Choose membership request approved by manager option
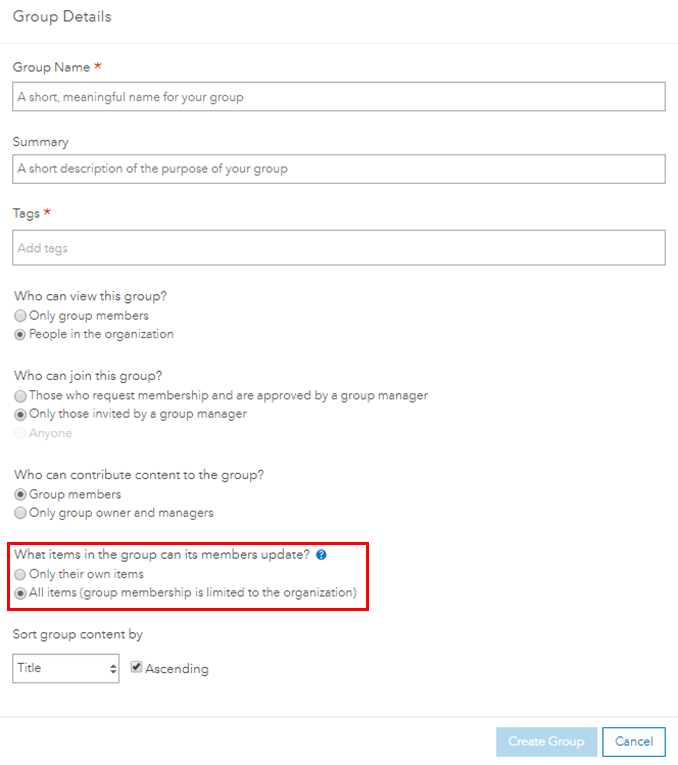The image size is (678, 765). point(20,395)
